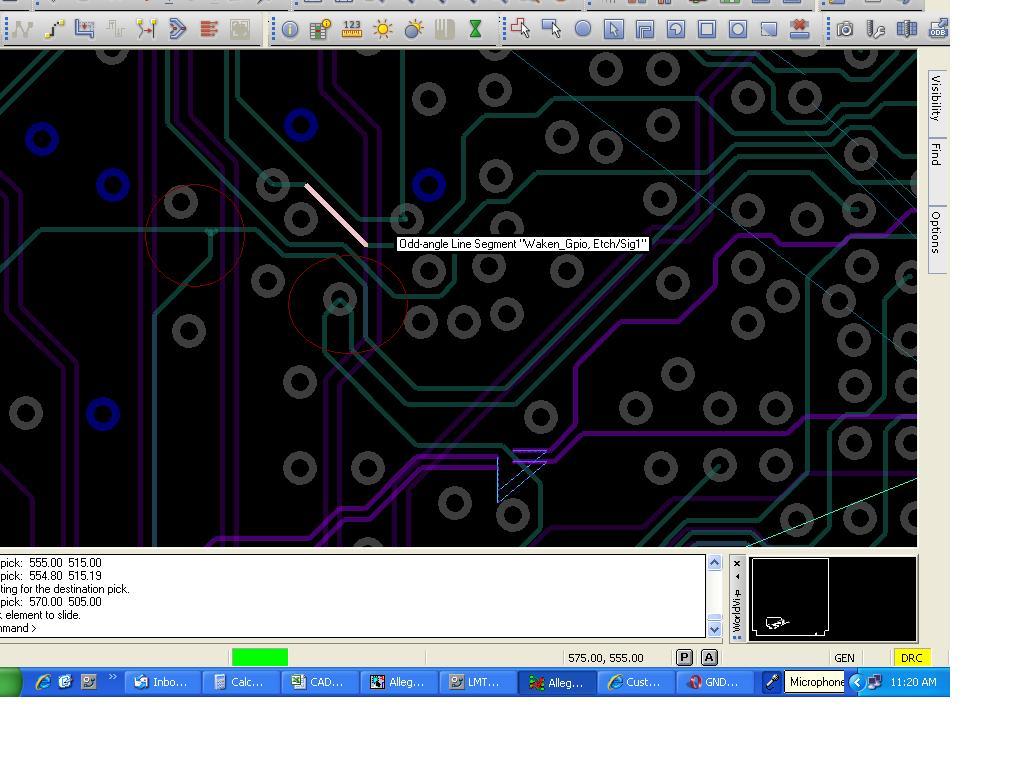Click the hourglass toolbar icon
1024x768 pixels.
476,30
